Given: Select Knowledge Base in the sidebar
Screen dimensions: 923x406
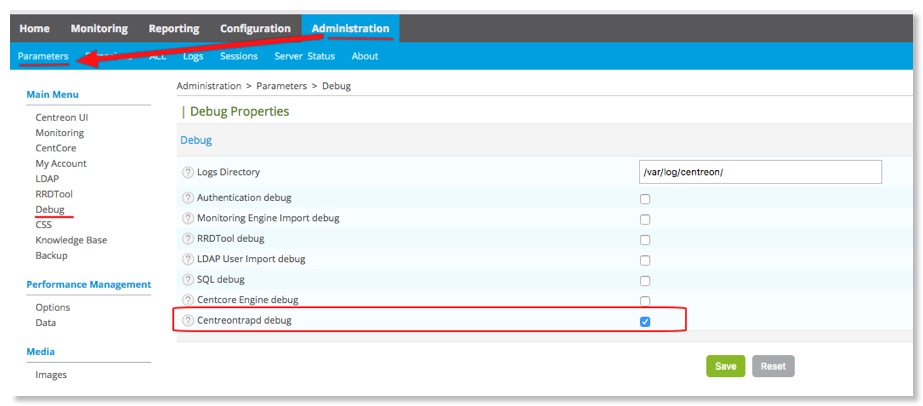Looking at the screenshot, I should click(71, 240).
